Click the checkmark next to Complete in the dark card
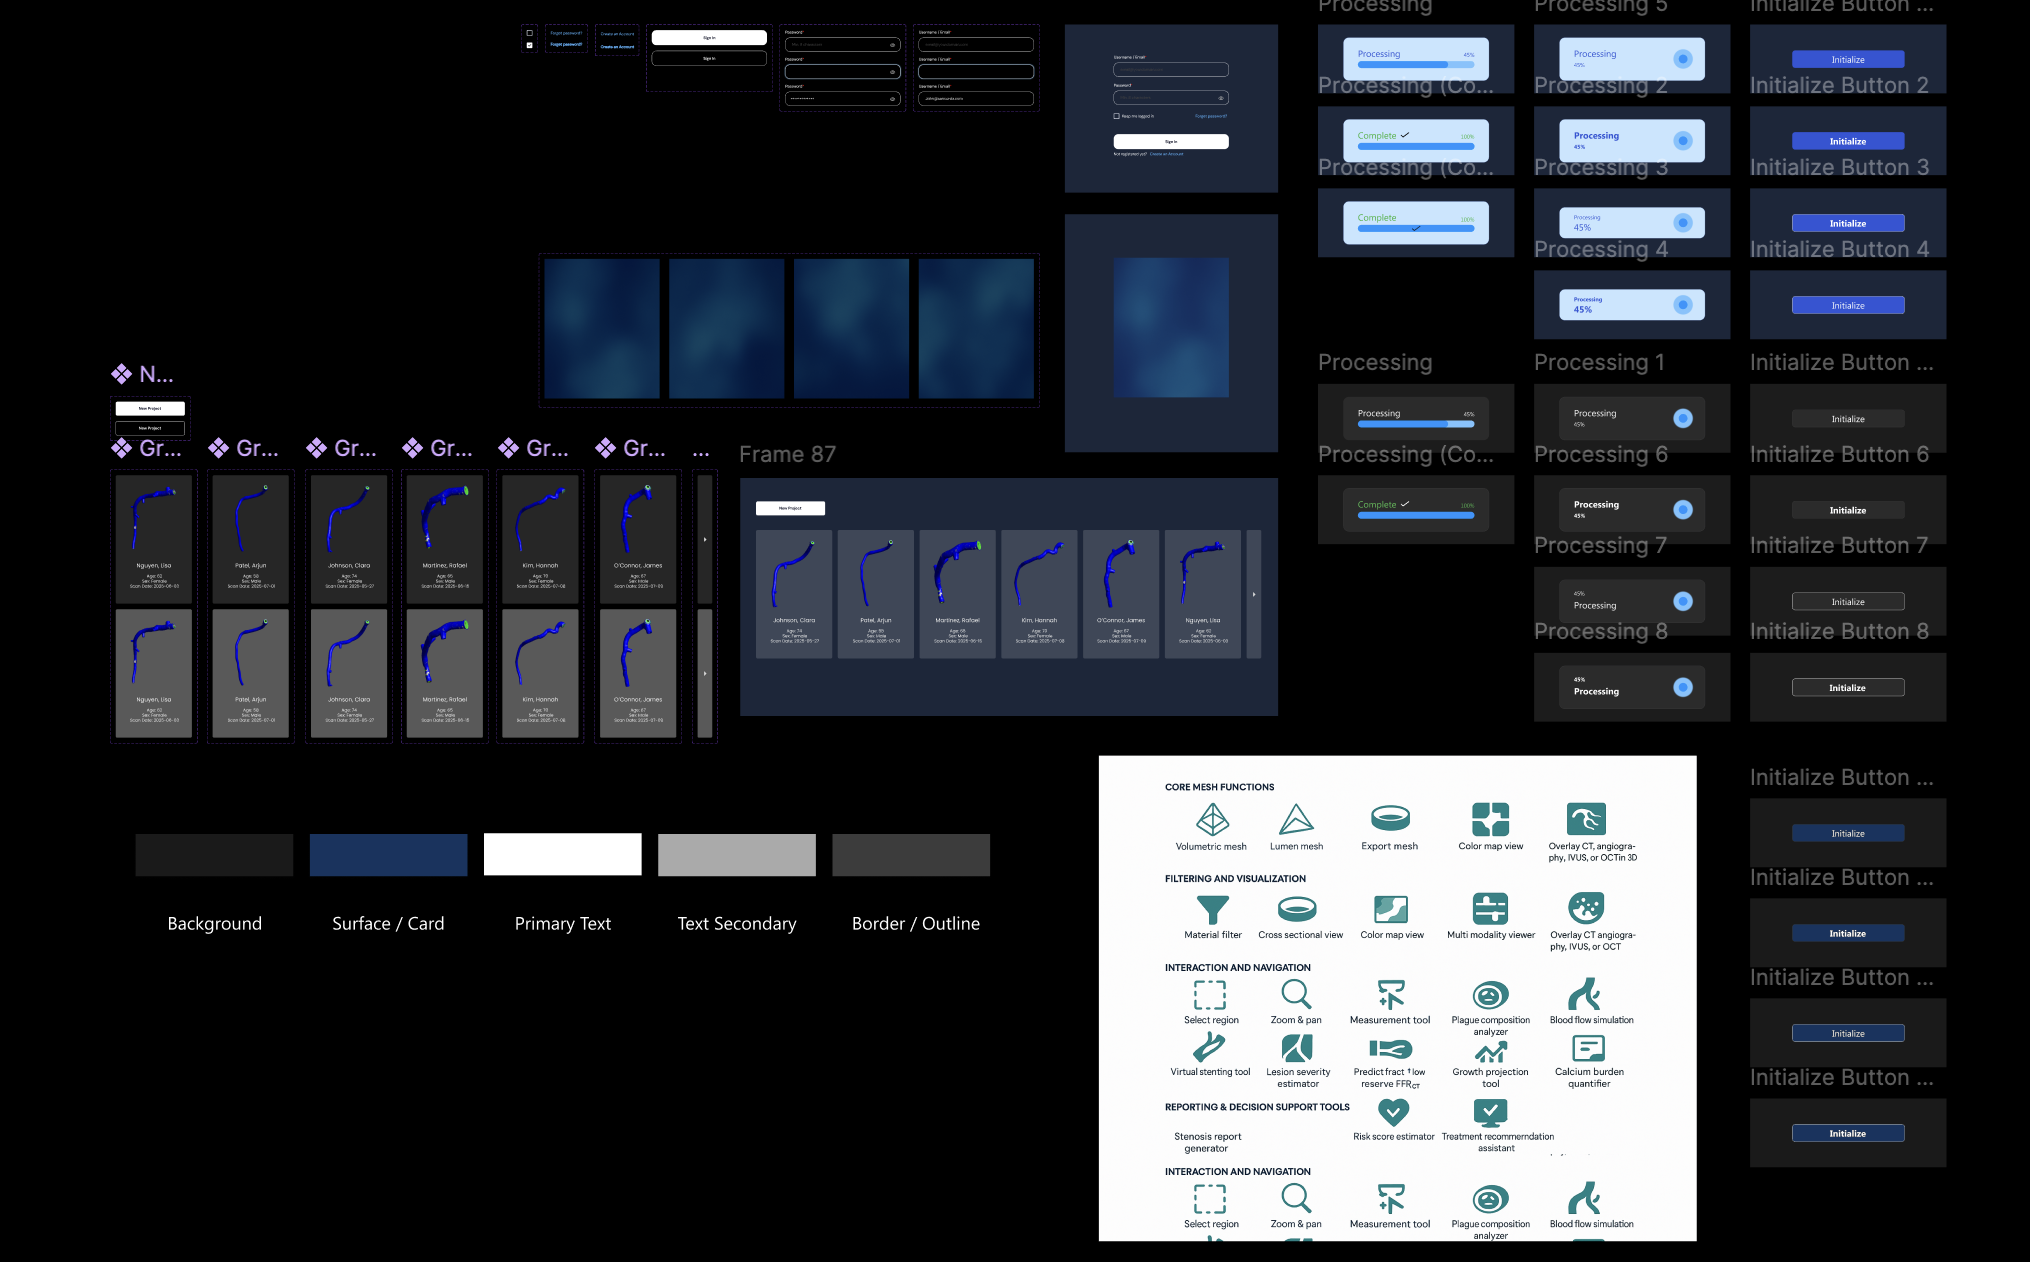 [x=1405, y=503]
